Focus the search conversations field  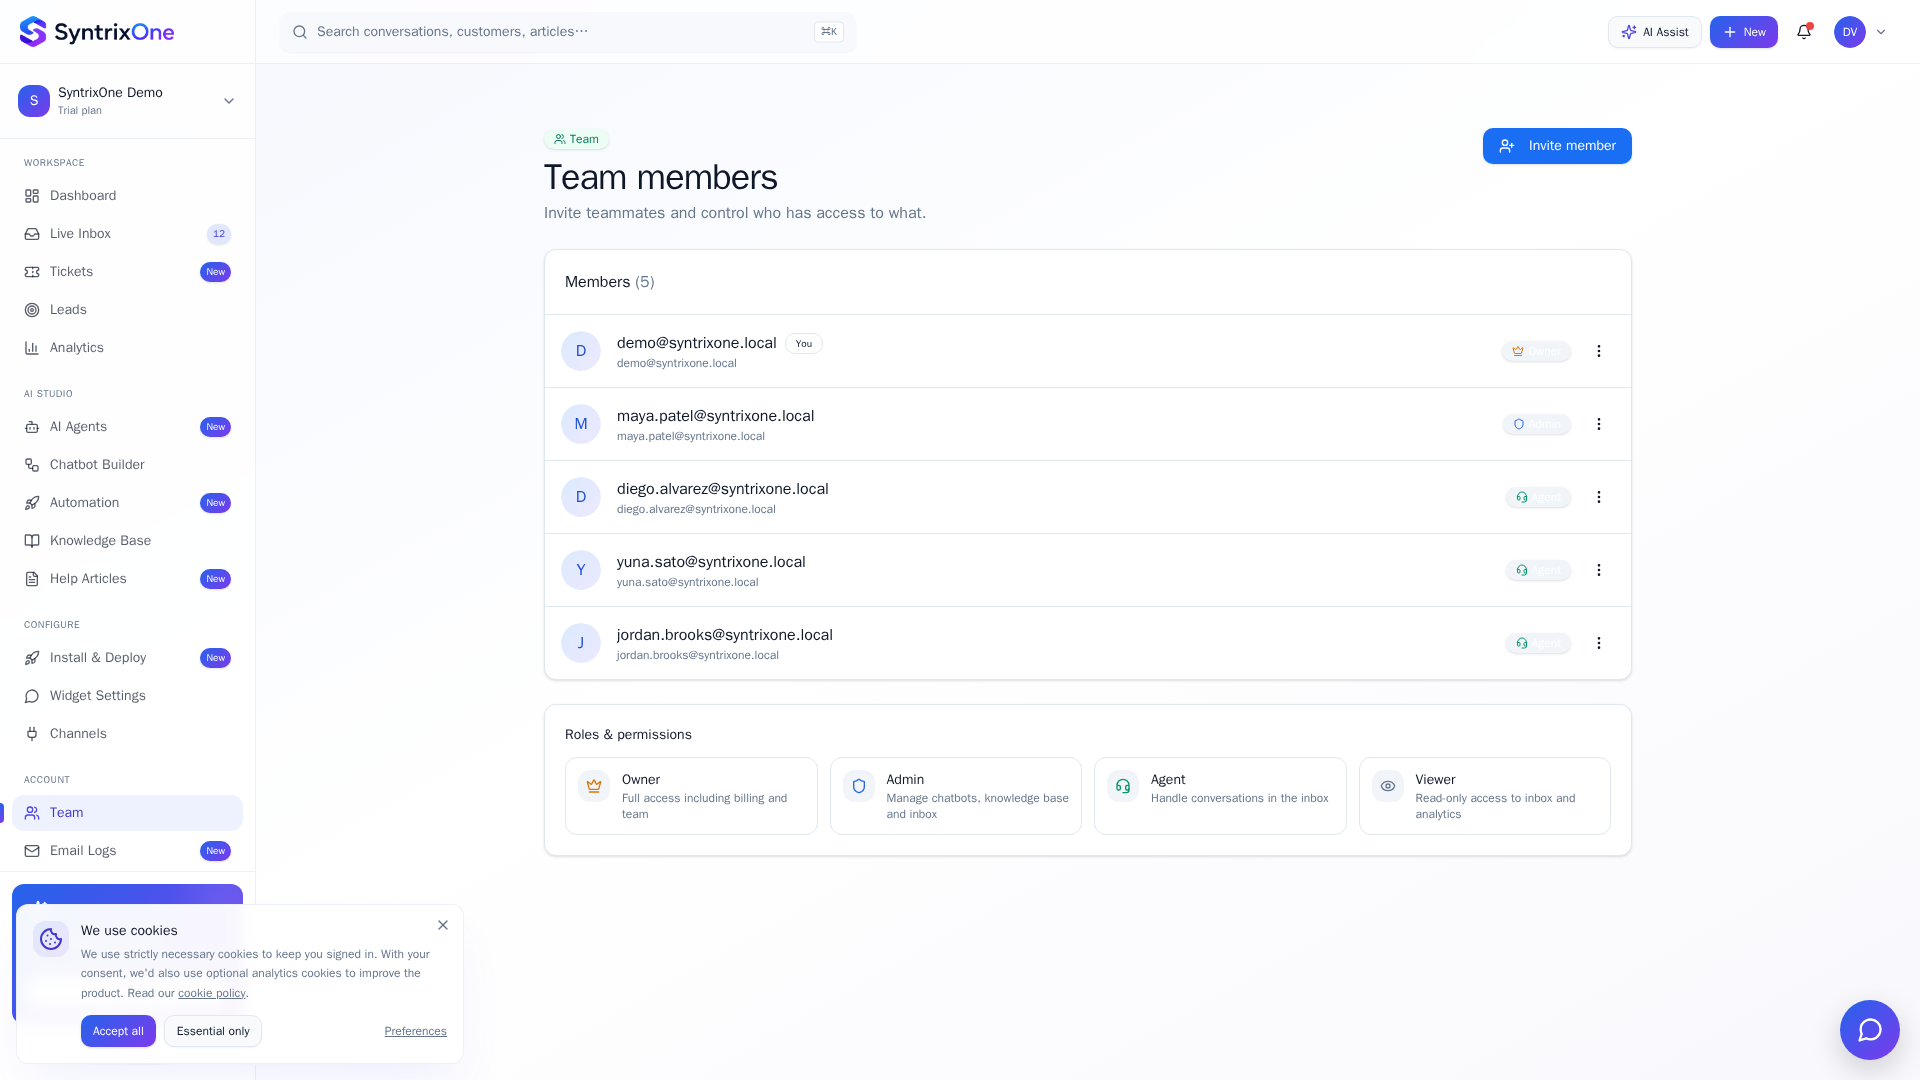point(568,32)
